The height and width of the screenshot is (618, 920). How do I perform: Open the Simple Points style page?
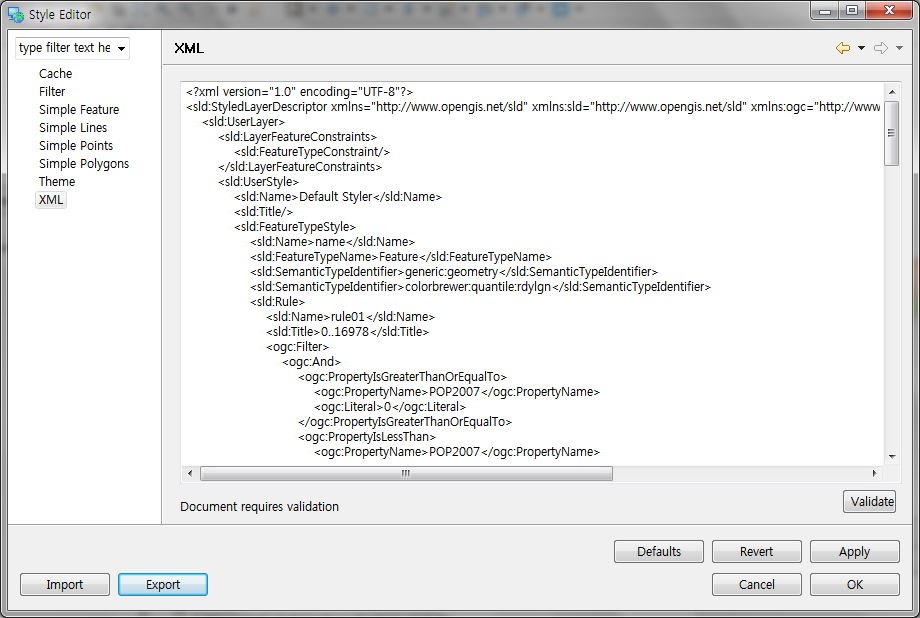(74, 145)
